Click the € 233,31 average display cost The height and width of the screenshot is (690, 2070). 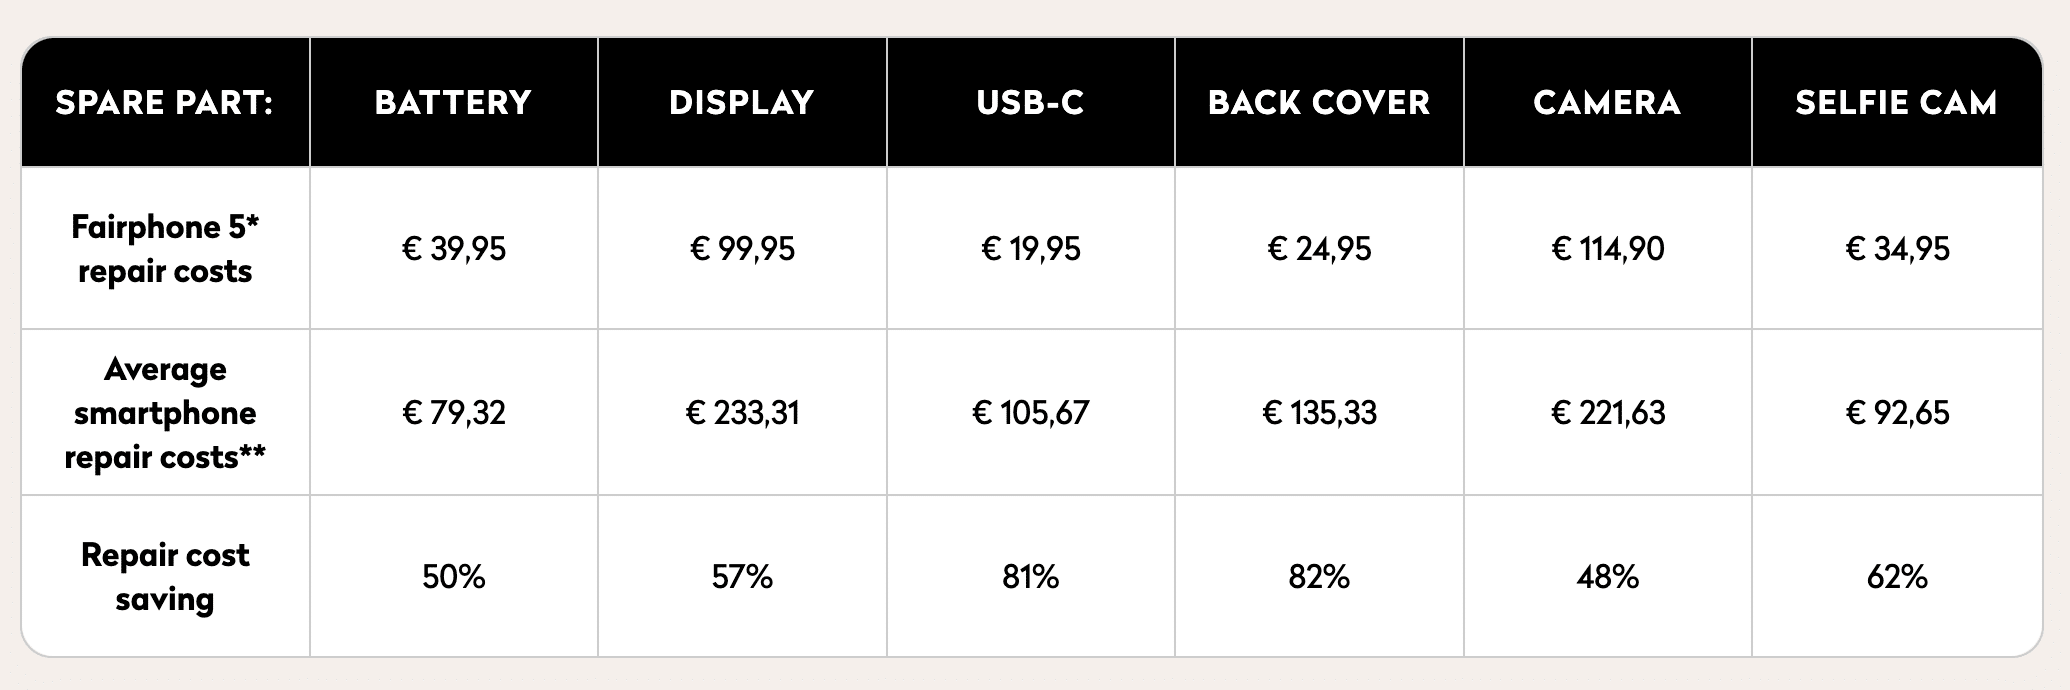click(x=742, y=413)
